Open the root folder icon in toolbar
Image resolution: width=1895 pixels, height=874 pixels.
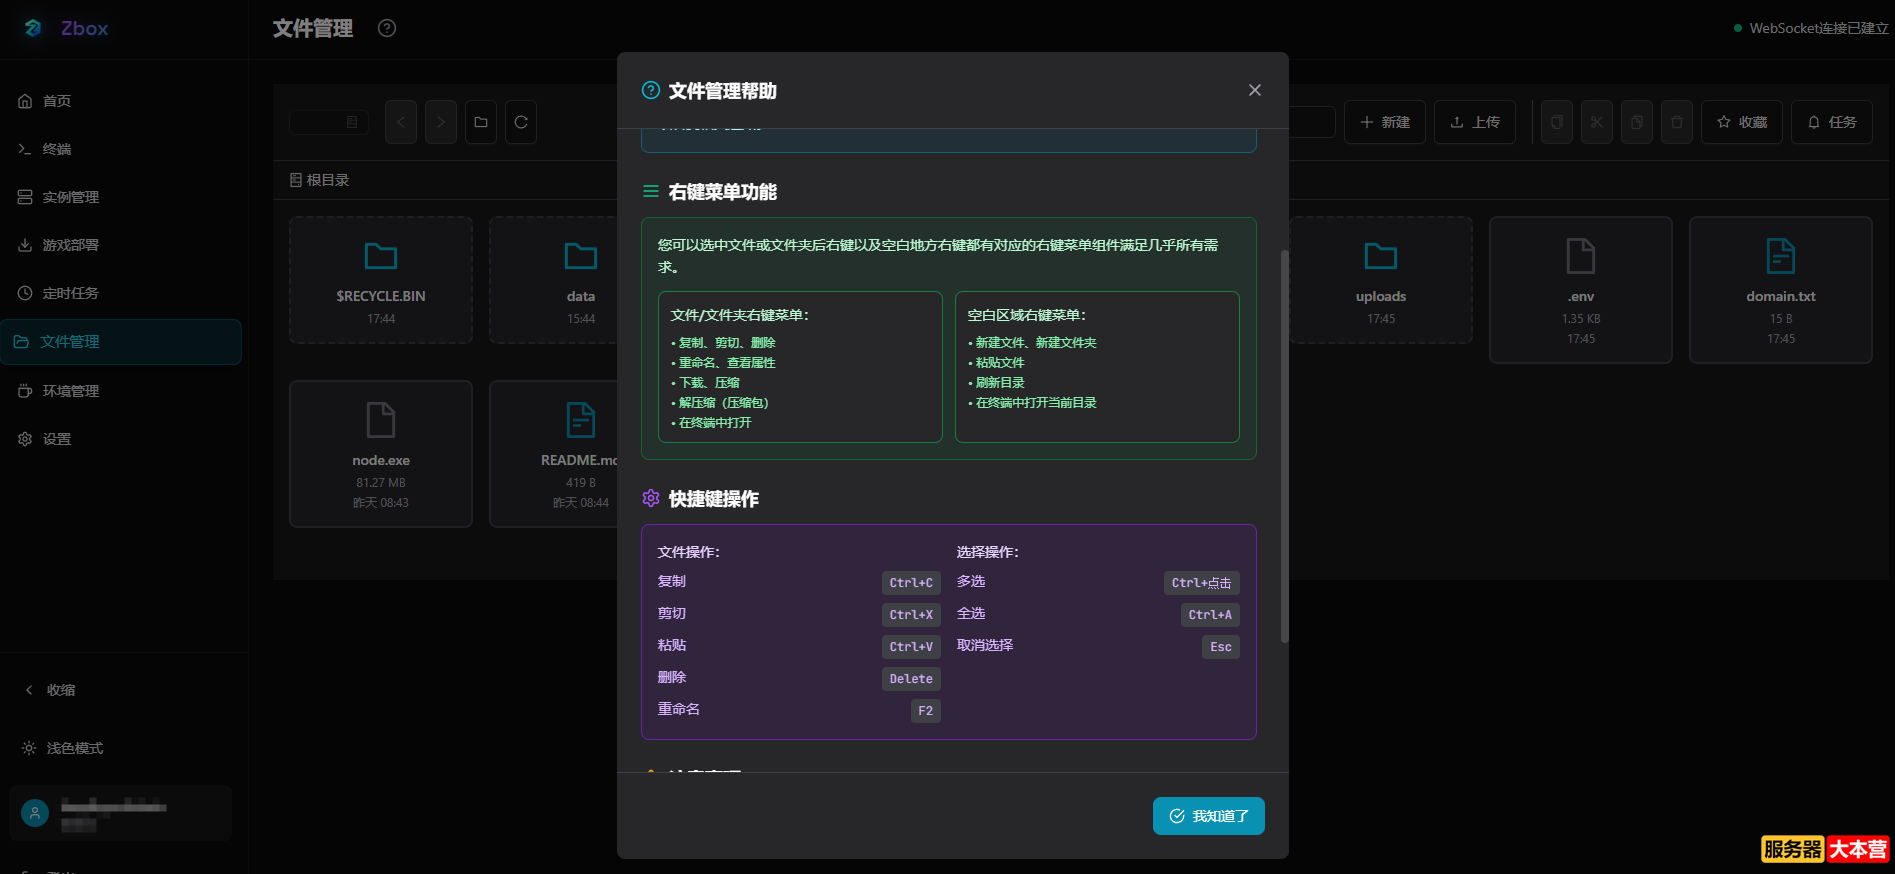481,122
